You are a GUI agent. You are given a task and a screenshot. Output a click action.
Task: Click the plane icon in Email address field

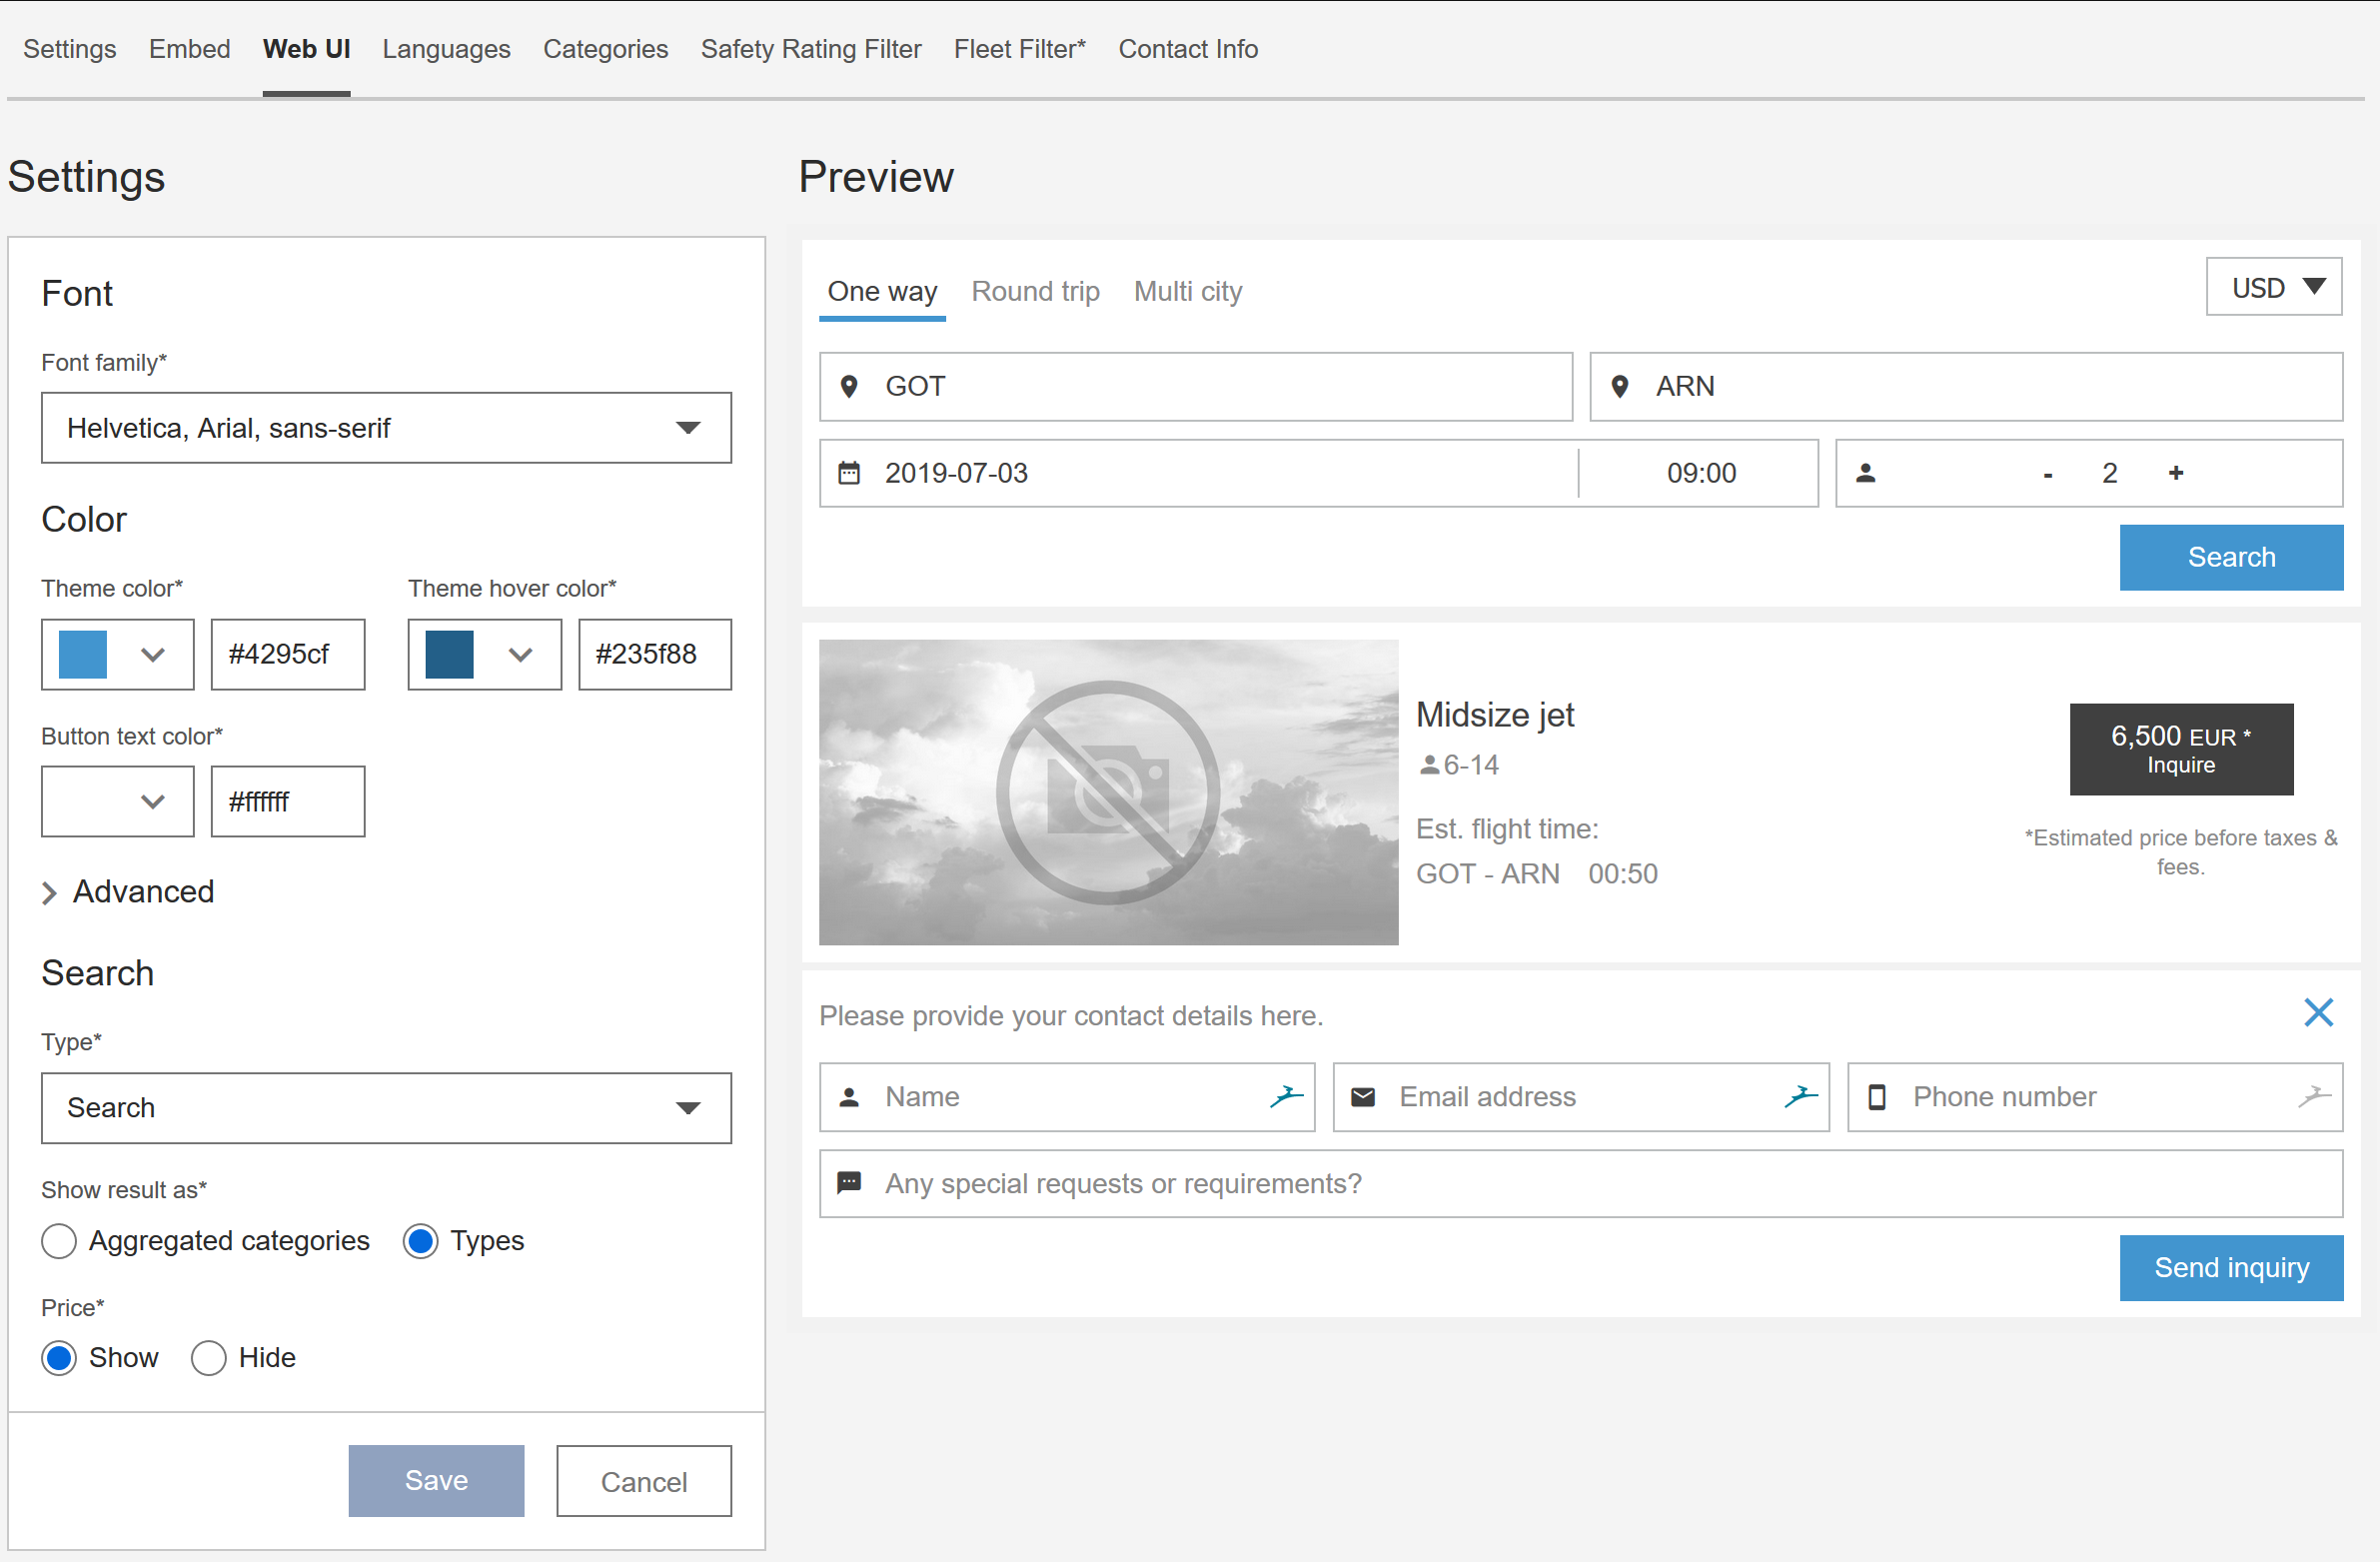pyautogui.click(x=1801, y=1096)
